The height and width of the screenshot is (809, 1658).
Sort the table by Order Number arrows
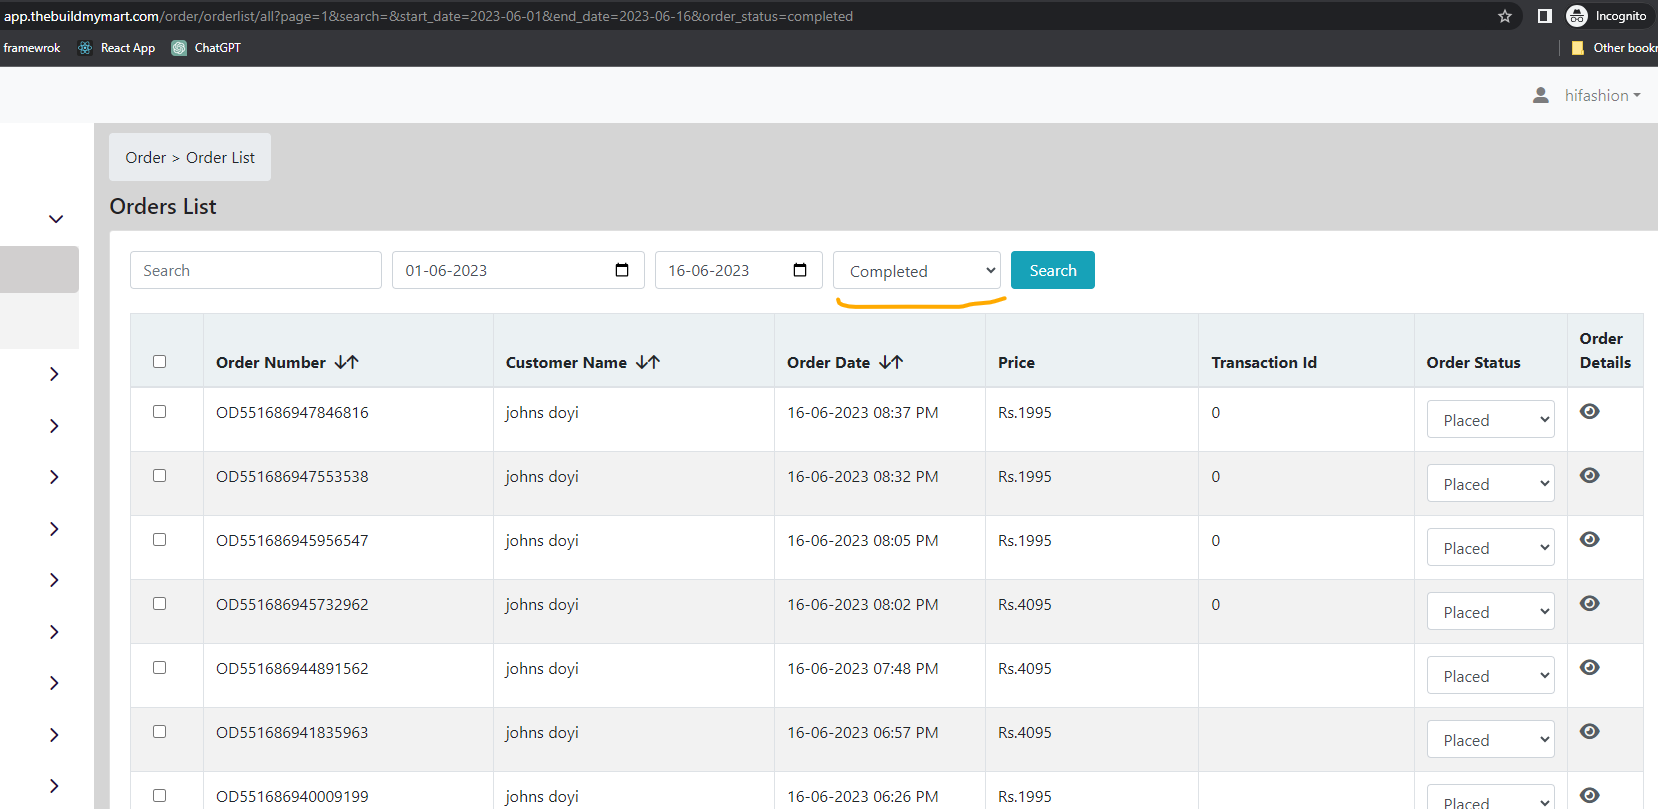tap(347, 362)
